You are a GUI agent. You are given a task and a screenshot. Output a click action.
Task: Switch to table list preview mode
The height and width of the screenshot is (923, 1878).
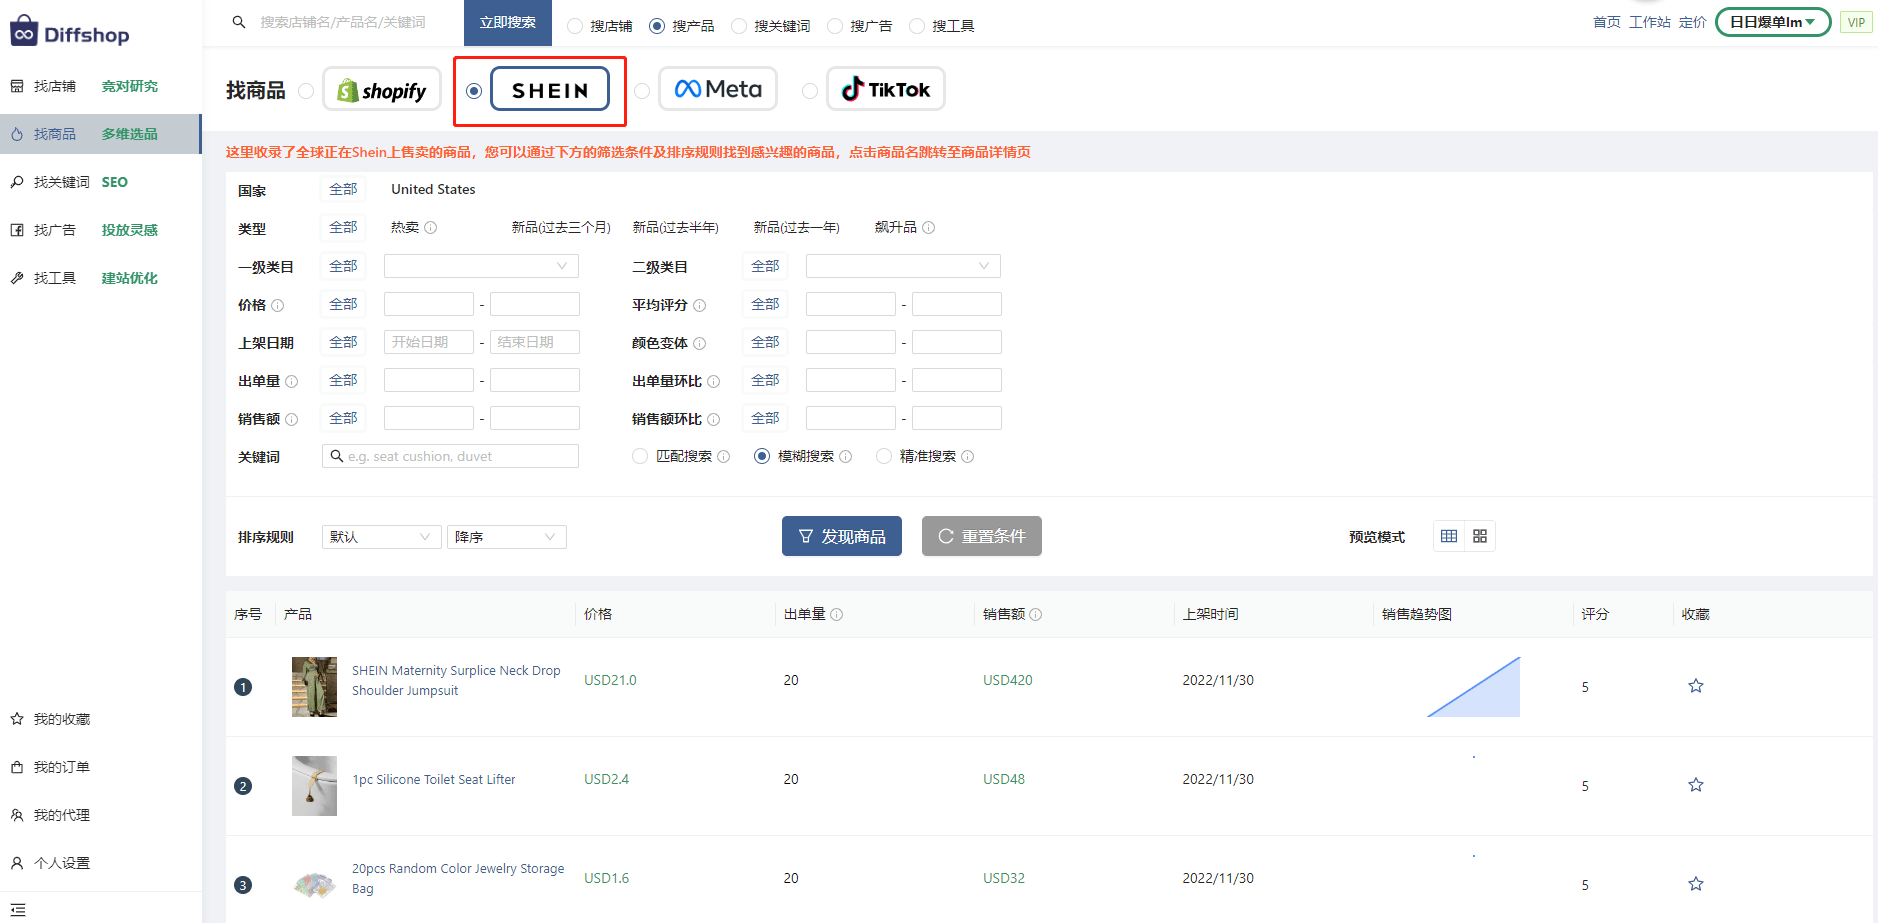pyautogui.click(x=1449, y=536)
